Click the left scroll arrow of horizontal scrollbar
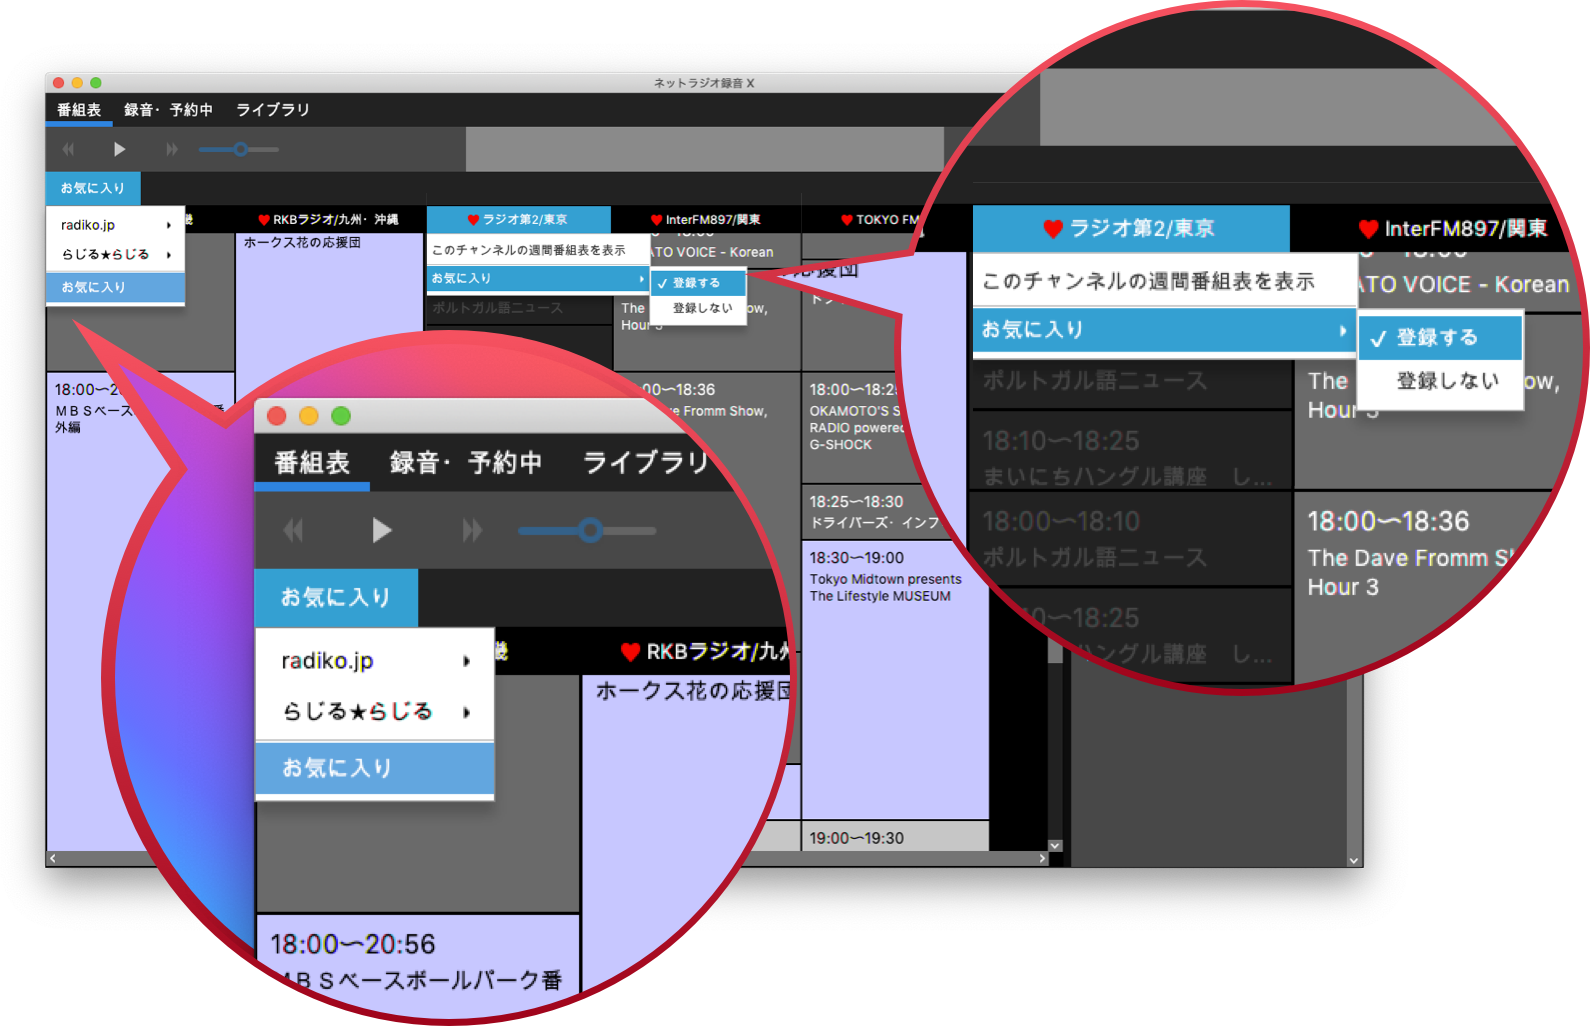Image resolution: width=1590 pixels, height=1026 pixels. (53, 858)
